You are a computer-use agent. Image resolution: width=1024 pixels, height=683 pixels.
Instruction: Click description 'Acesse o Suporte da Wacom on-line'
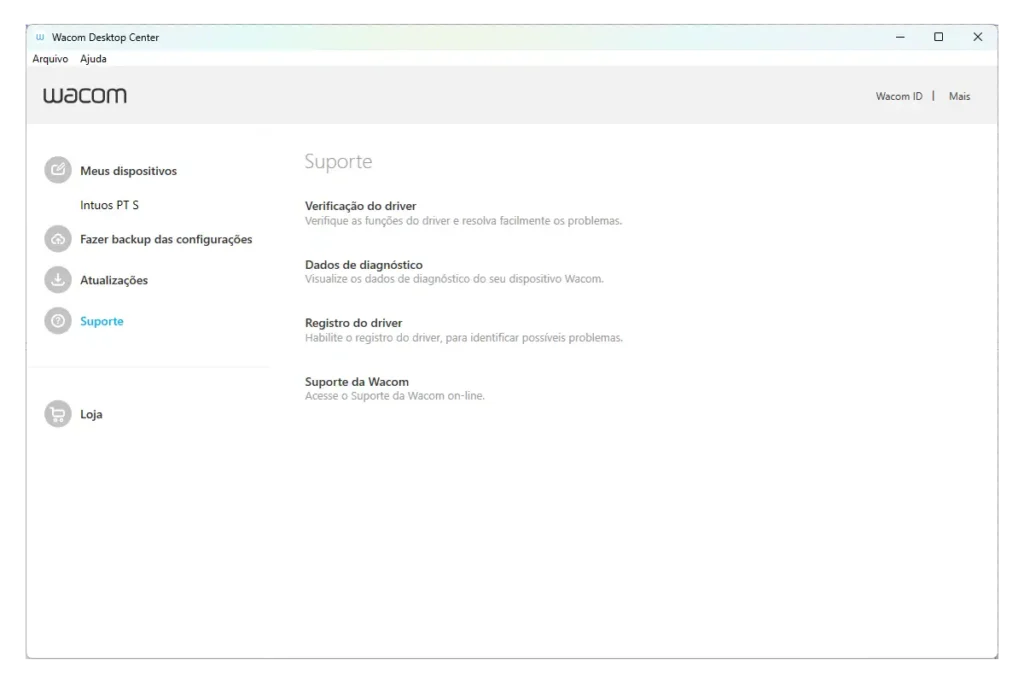point(395,396)
